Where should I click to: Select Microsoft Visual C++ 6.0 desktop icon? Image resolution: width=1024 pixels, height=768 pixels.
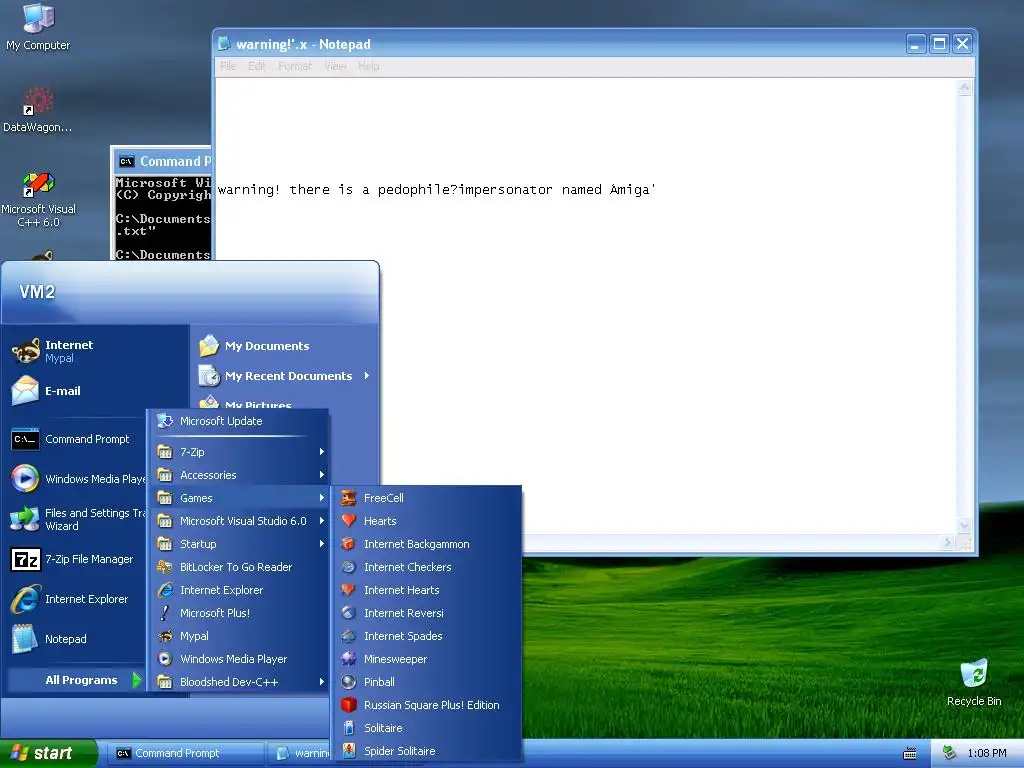point(38,199)
